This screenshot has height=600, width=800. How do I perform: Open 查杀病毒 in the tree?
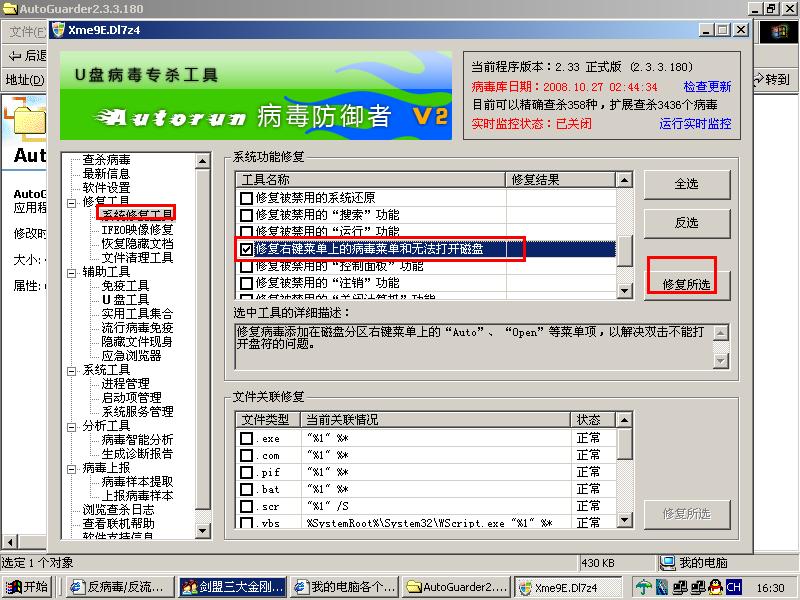(106, 160)
